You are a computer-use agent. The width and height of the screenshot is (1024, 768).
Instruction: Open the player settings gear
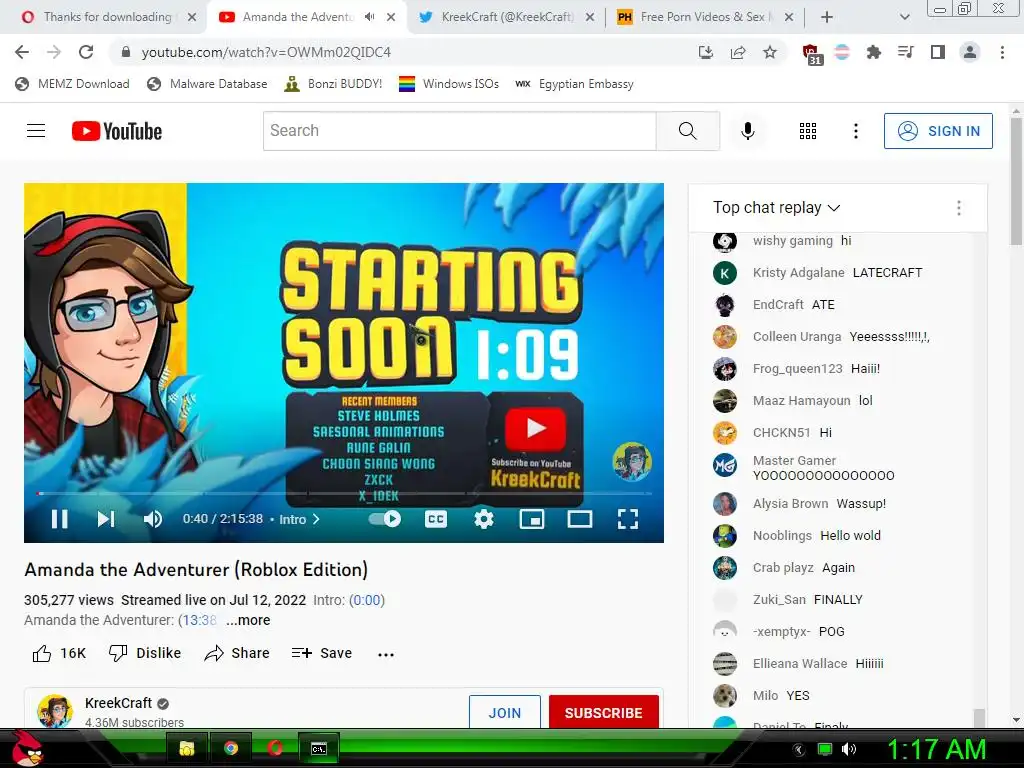(x=483, y=519)
